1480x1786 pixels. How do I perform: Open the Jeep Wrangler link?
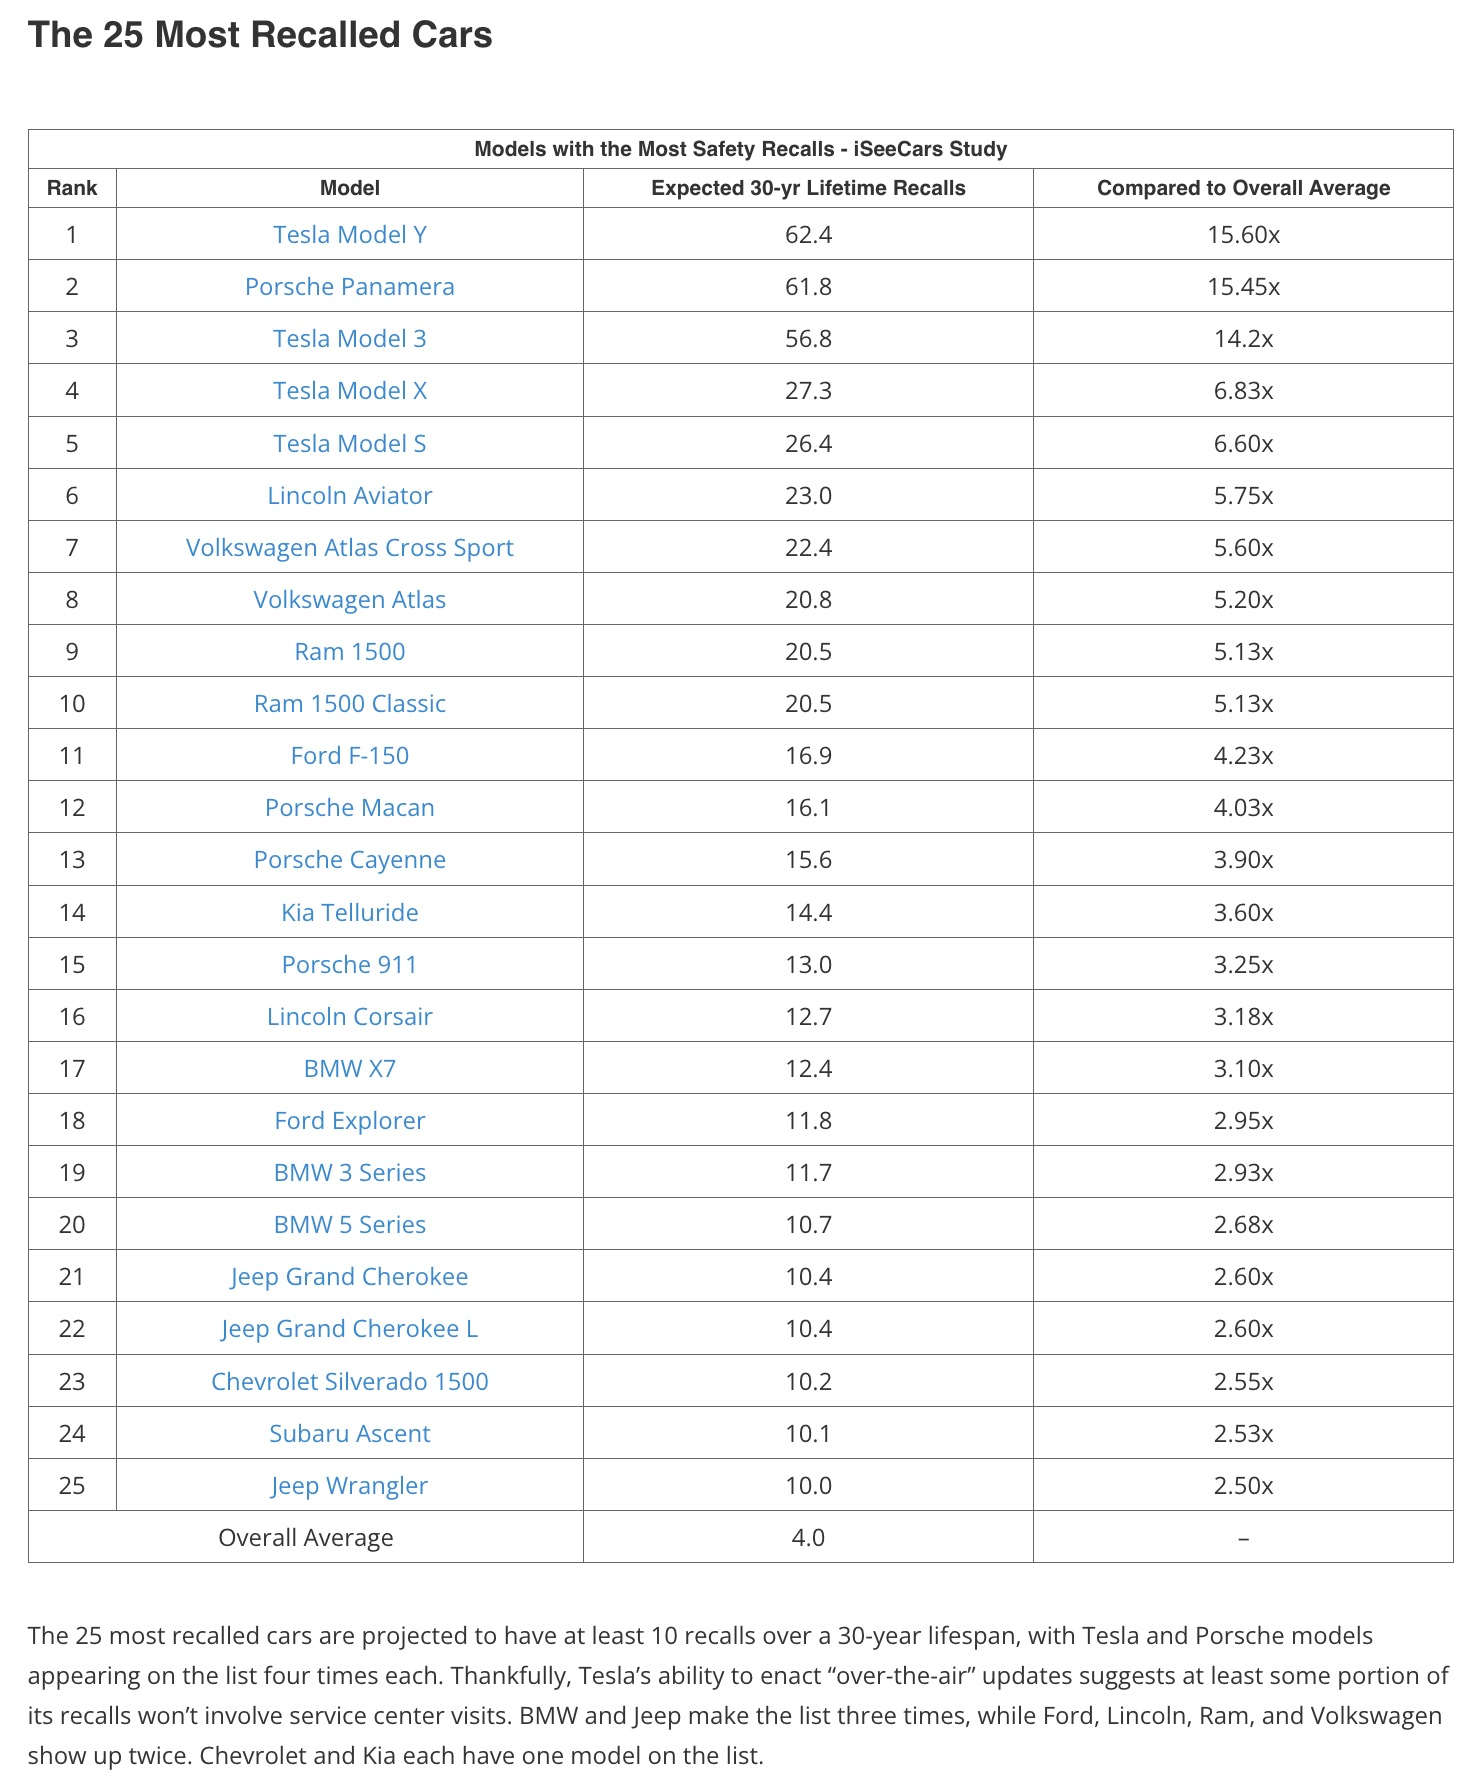click(x=350, y=1485)
